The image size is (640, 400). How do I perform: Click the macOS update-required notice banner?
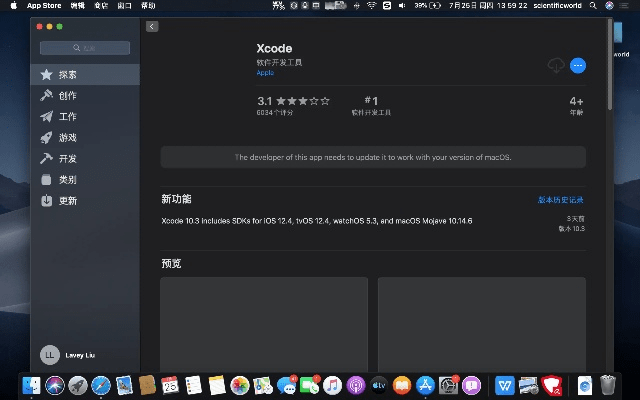[373, 157]
